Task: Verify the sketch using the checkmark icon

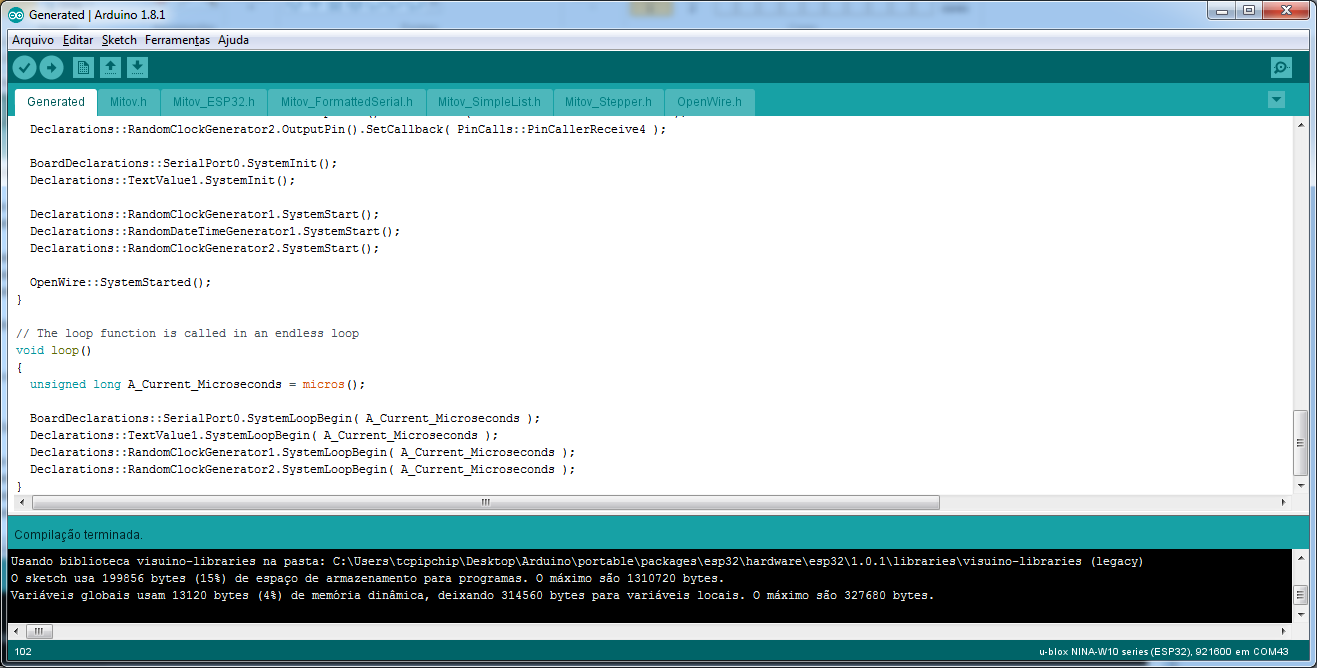Action: click(x=24, y=67)
